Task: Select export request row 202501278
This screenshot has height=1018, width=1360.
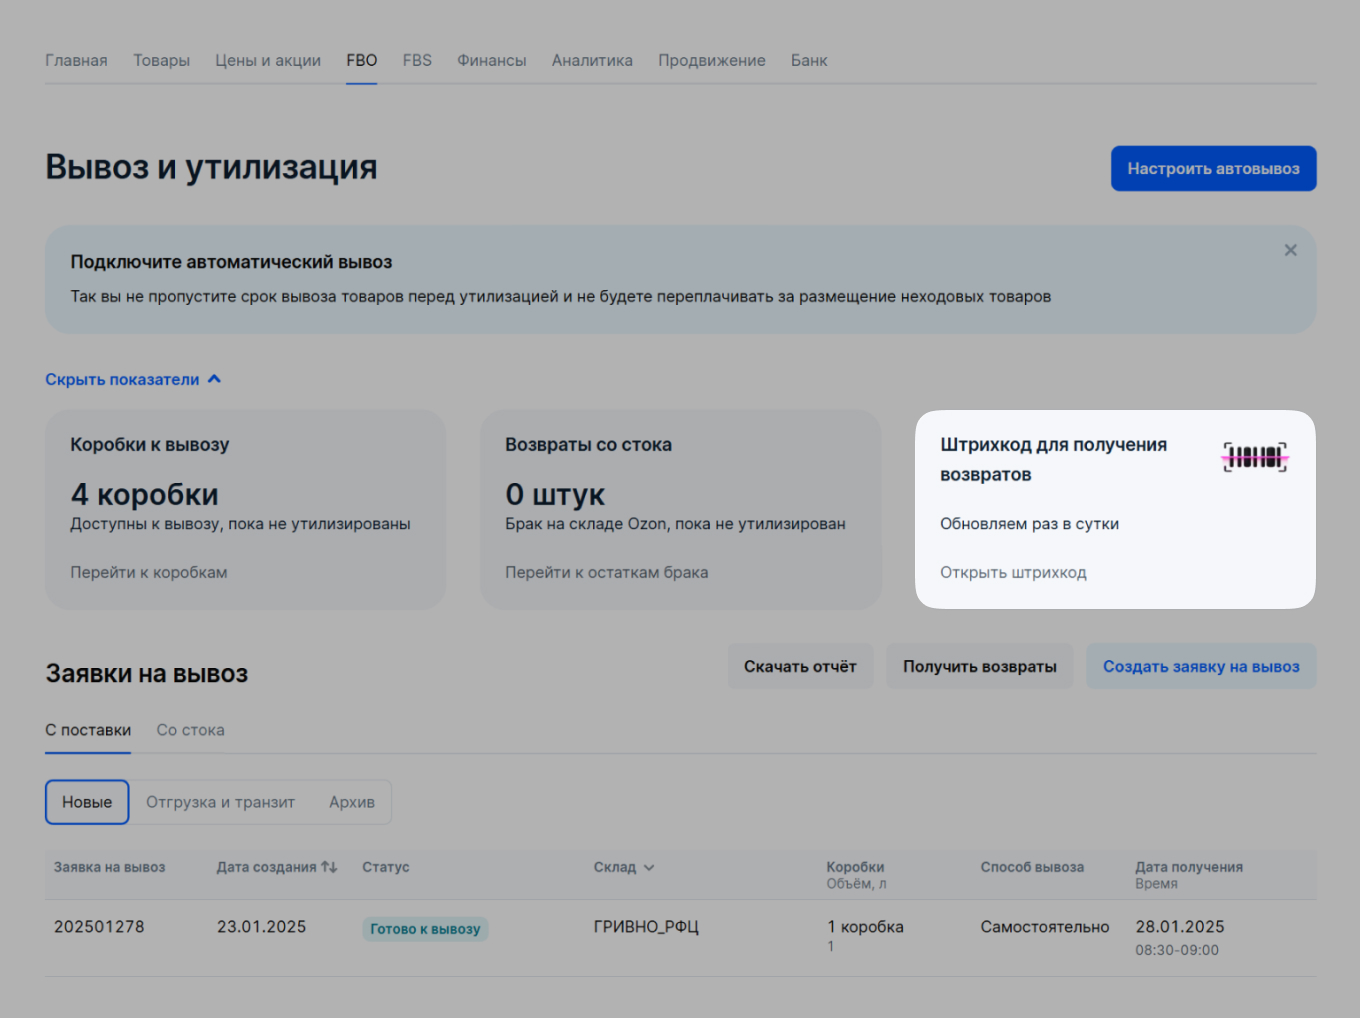Action: [x=99, y=927]
